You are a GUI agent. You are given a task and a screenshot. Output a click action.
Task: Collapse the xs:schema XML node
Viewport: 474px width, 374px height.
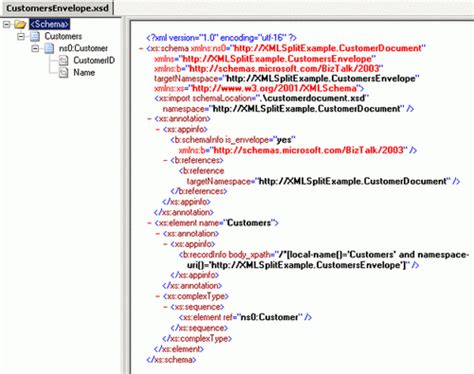click(141, 49)
